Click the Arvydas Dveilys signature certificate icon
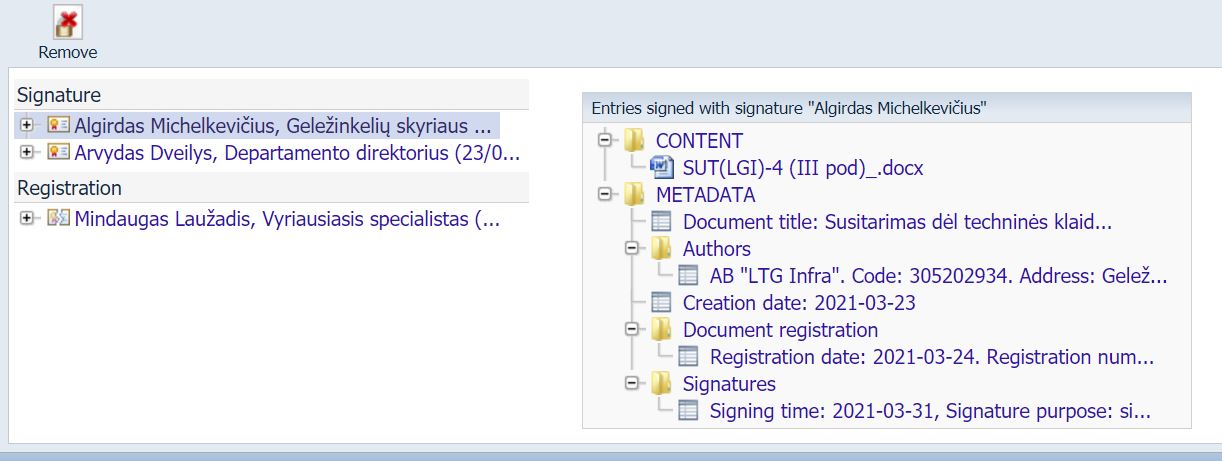The width and height of the screenshot is (1222, 461). (59, 153)
